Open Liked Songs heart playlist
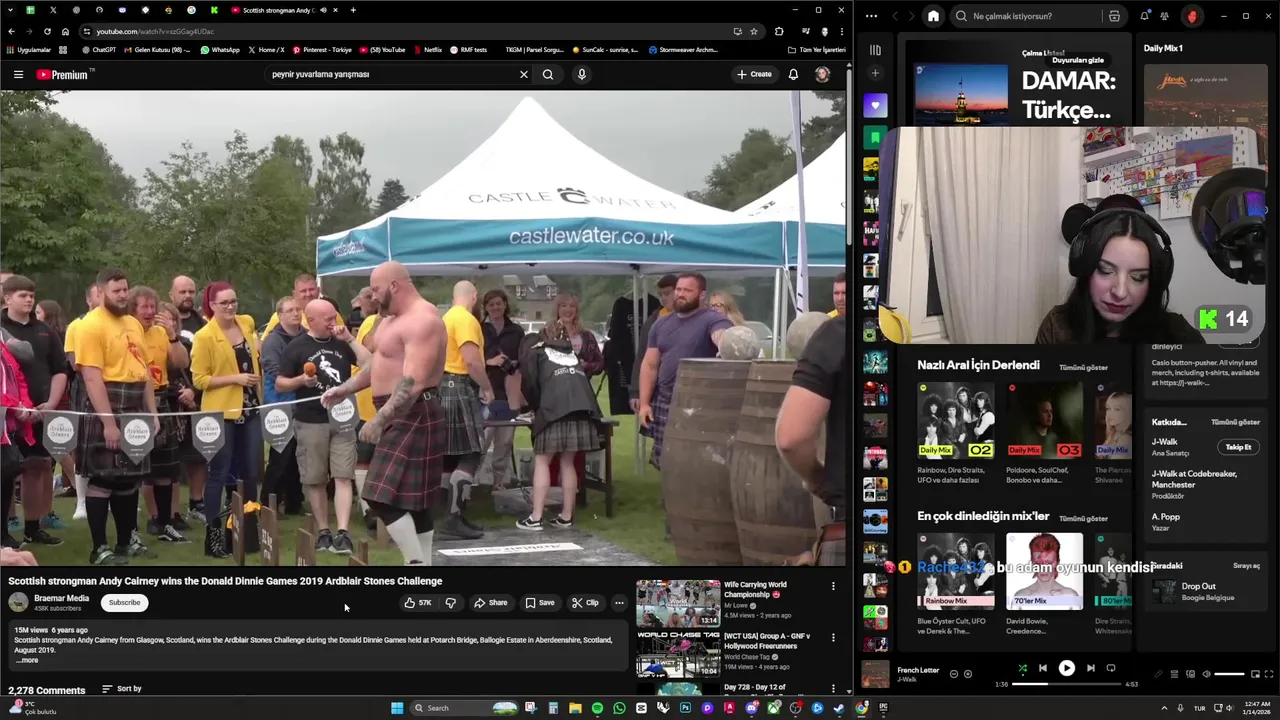Screen dimensions: 1280x720 (875, 105)
